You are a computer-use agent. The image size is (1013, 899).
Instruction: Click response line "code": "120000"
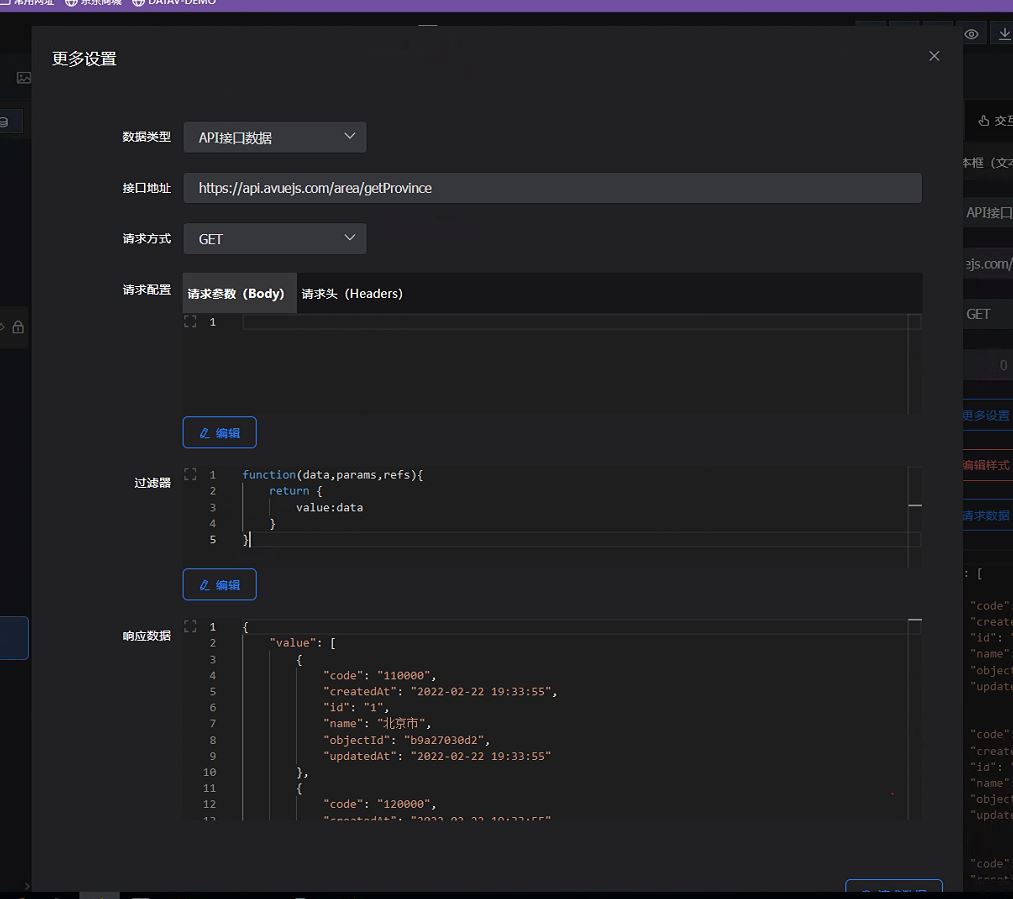[x=380, y=804]
